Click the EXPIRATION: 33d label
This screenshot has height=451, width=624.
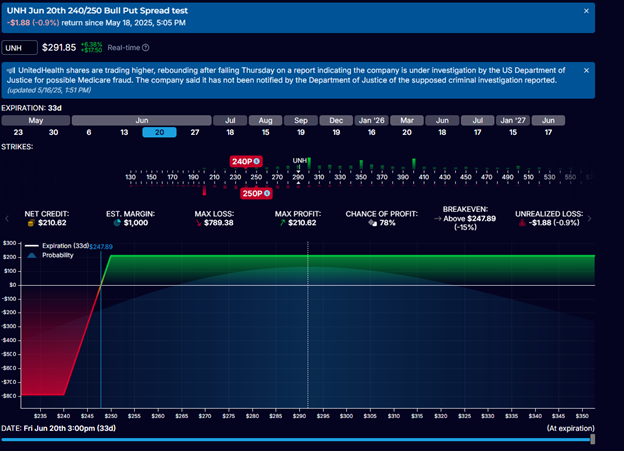(x=31, y=108)
